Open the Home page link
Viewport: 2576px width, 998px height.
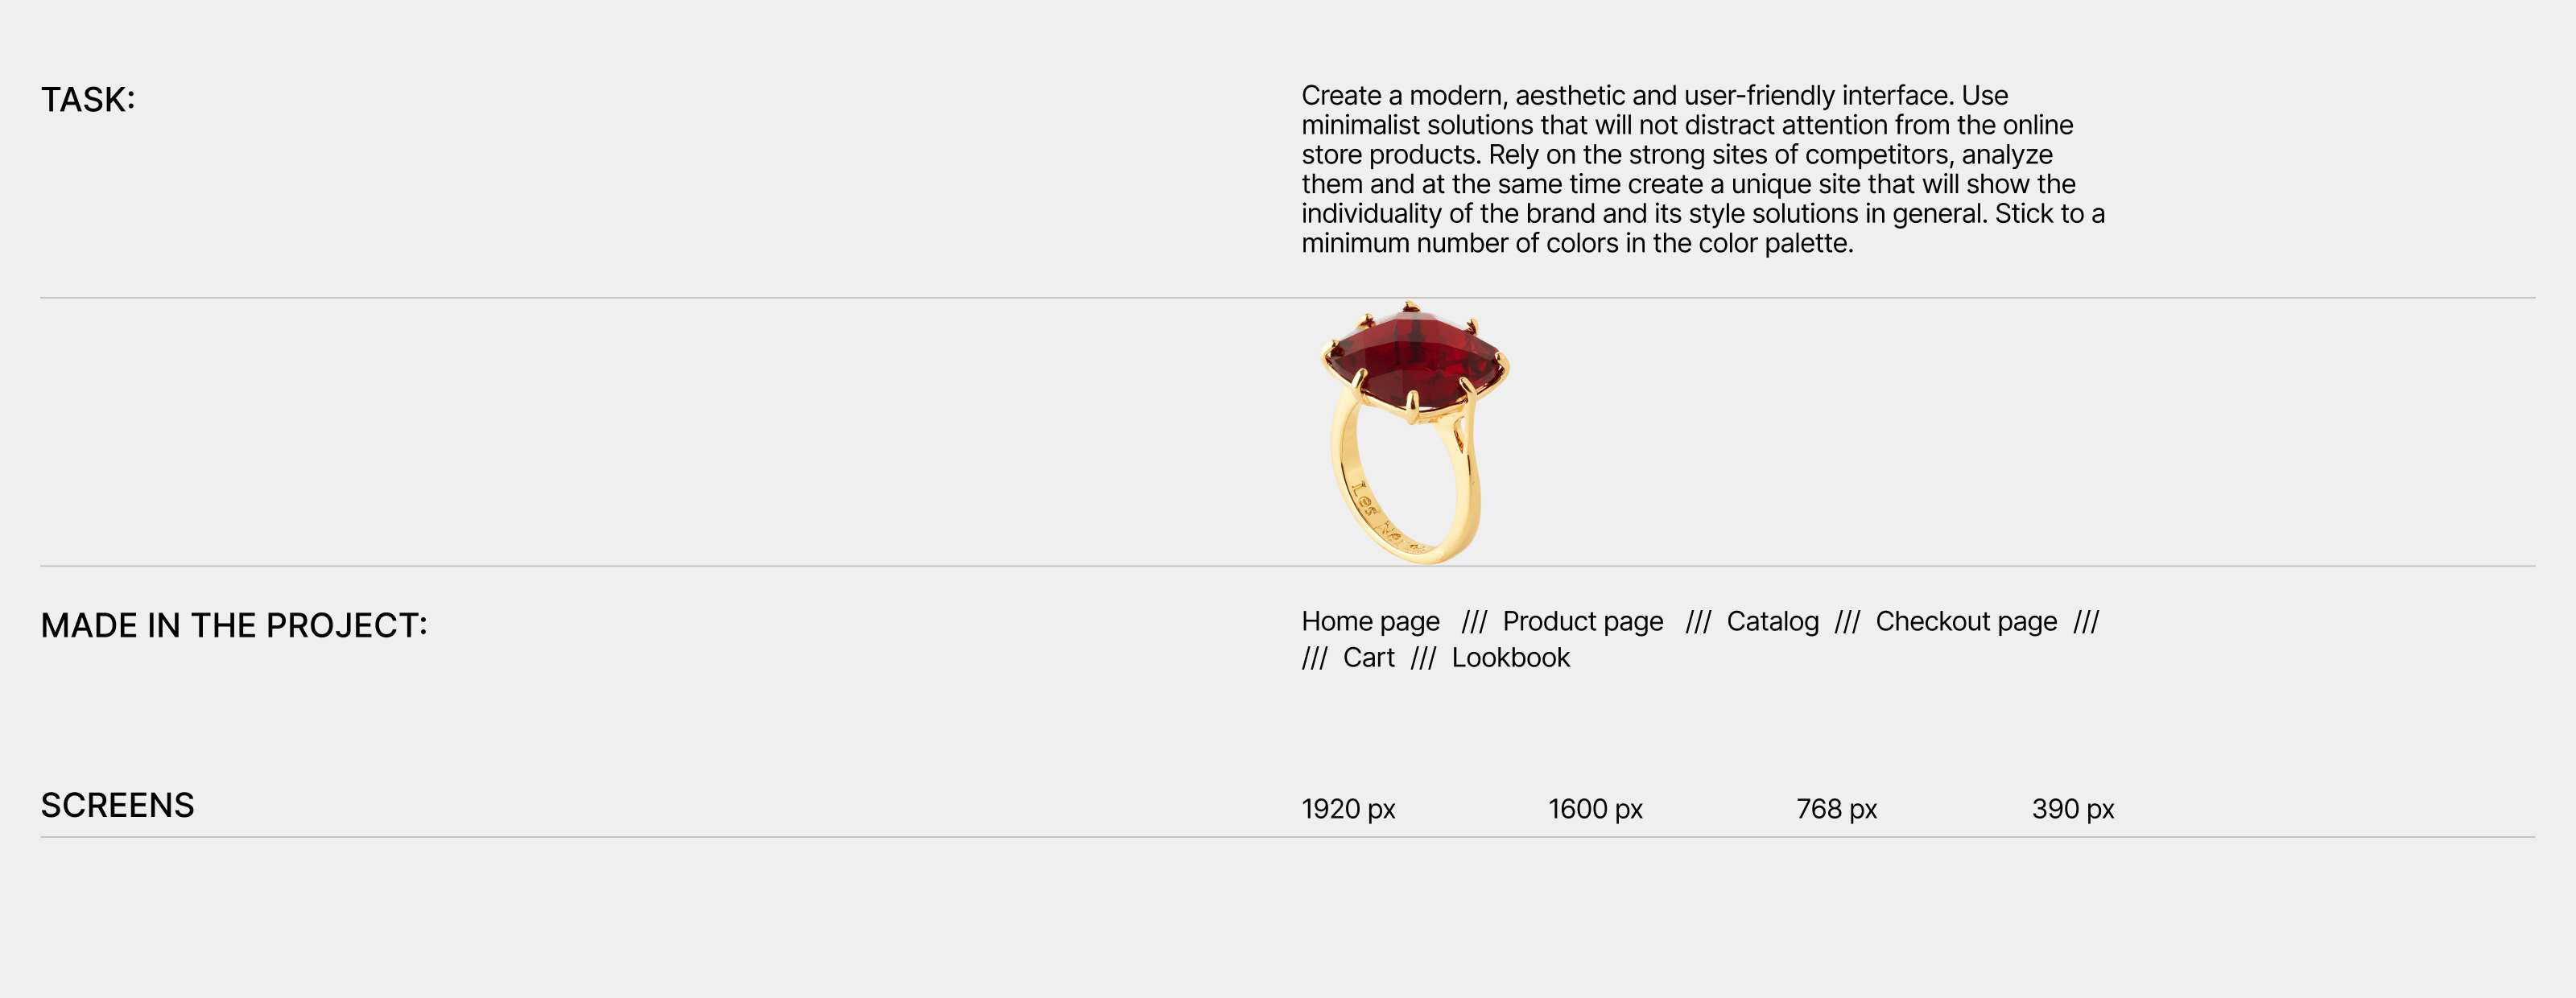[x=1370, y=622]
